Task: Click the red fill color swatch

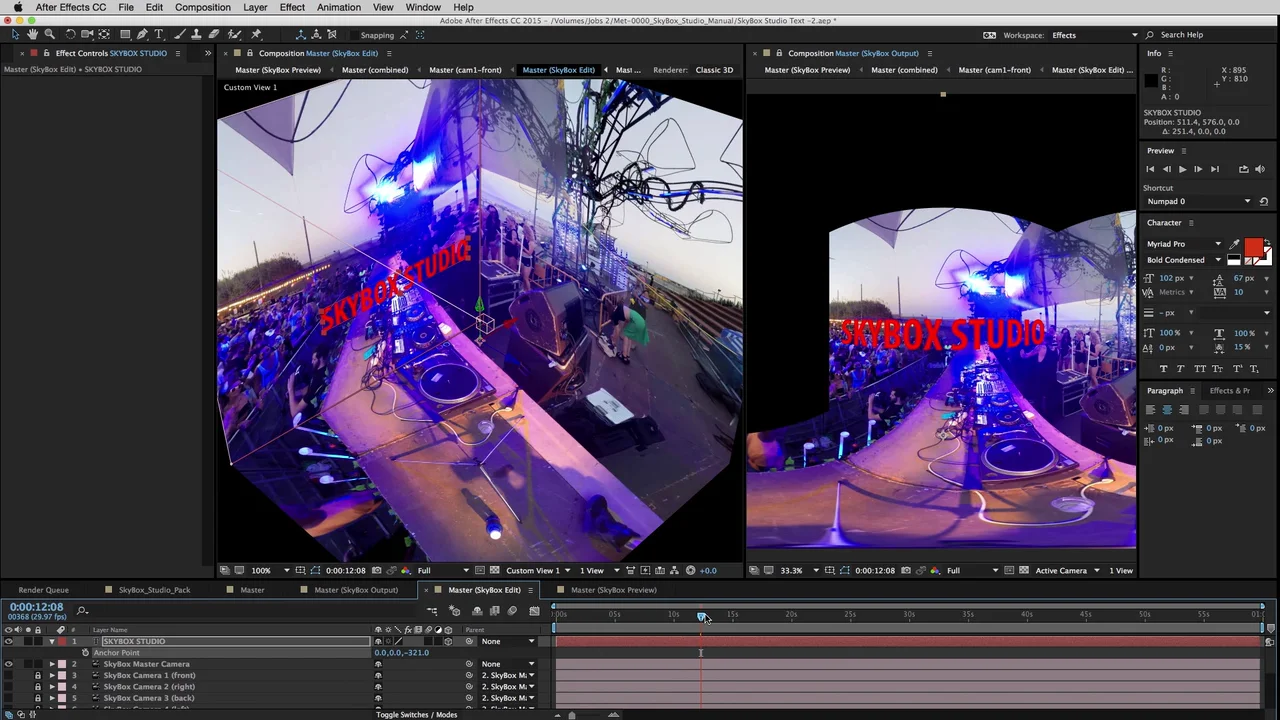Action: [1252, 246]
